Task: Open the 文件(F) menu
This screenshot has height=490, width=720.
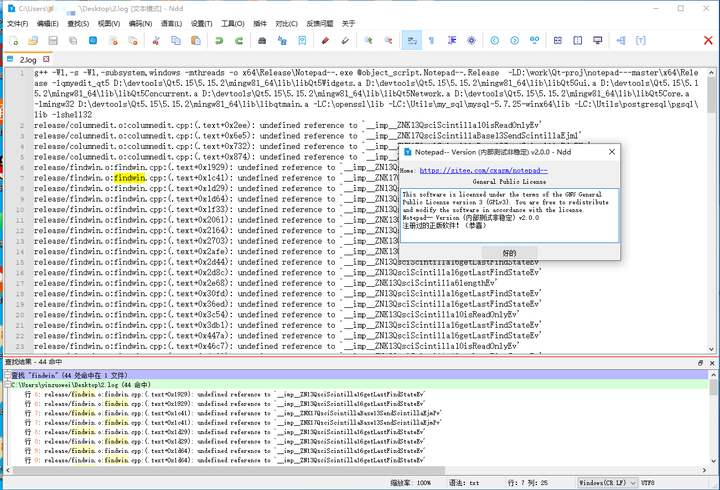Action: tap(18, 23)
